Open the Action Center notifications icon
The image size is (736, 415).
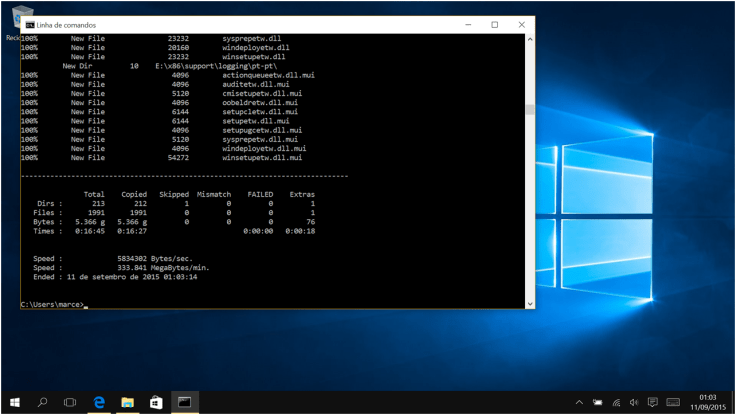652,402
